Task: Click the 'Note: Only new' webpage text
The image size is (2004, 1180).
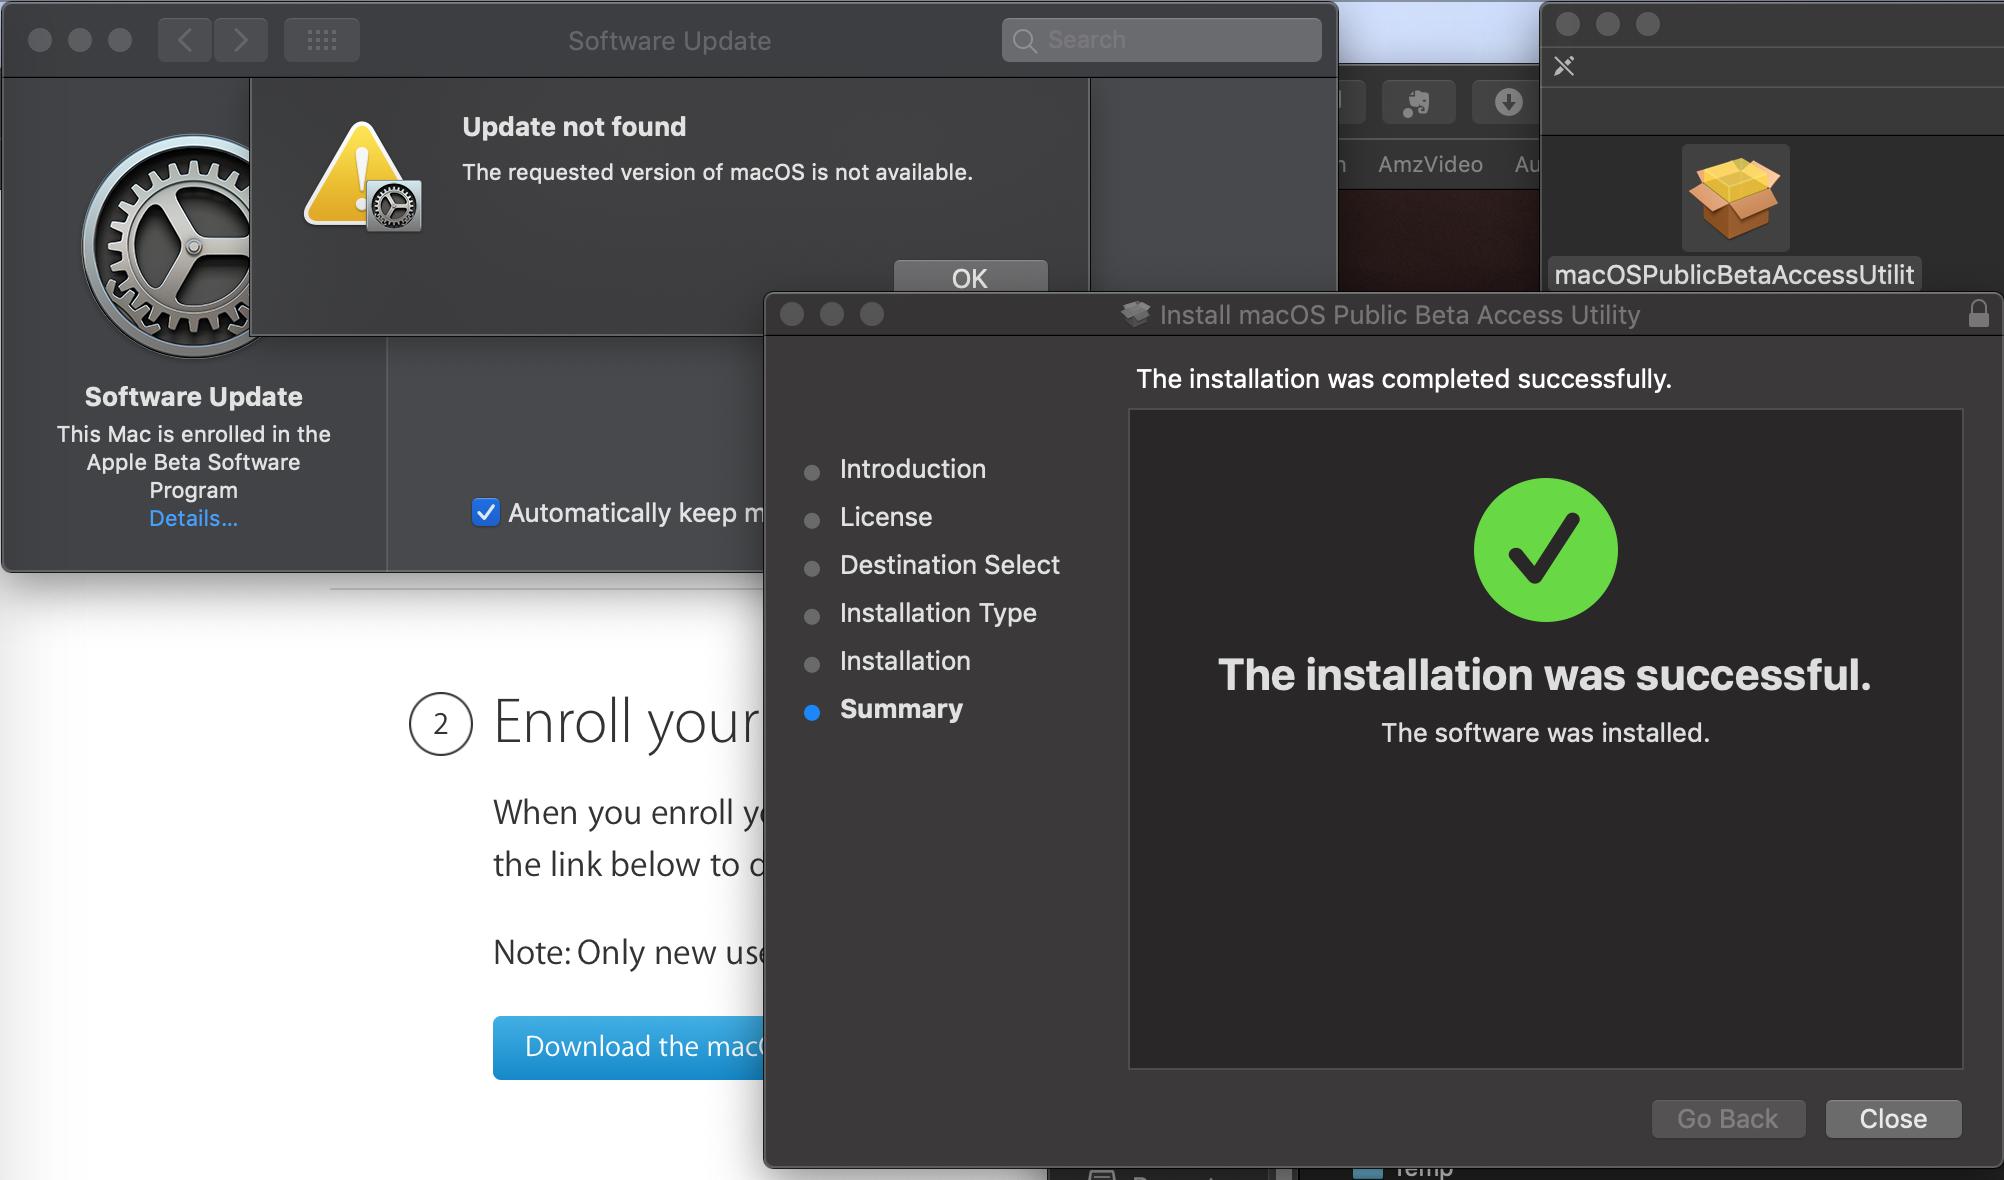Action: tap(628, 952)
